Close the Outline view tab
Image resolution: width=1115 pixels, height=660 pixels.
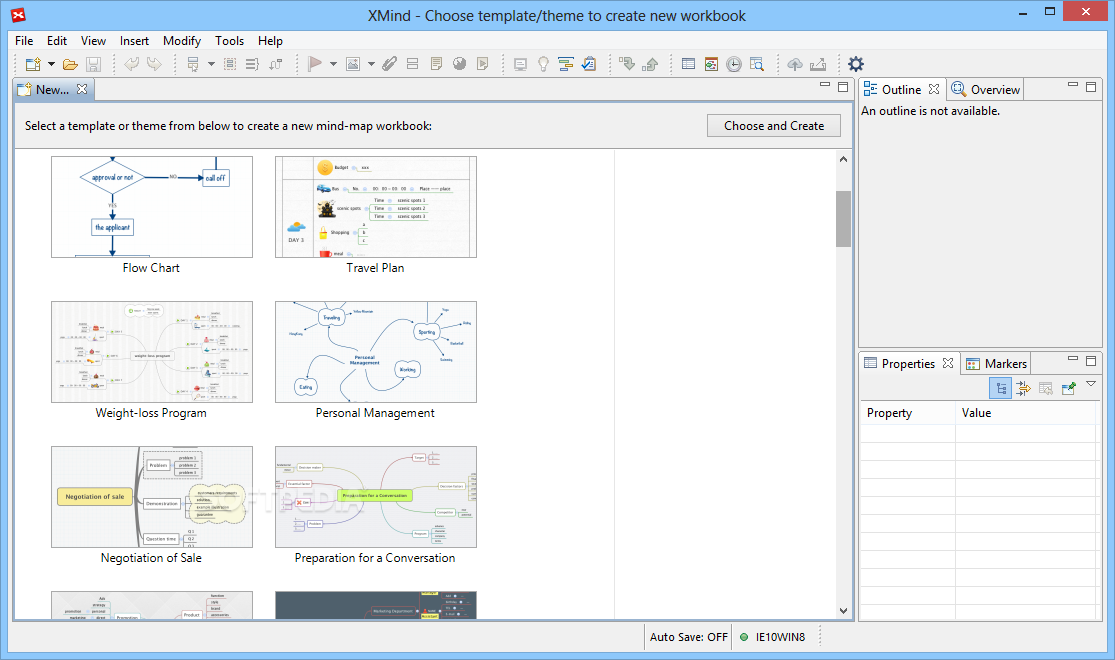(x=934, y=90)
